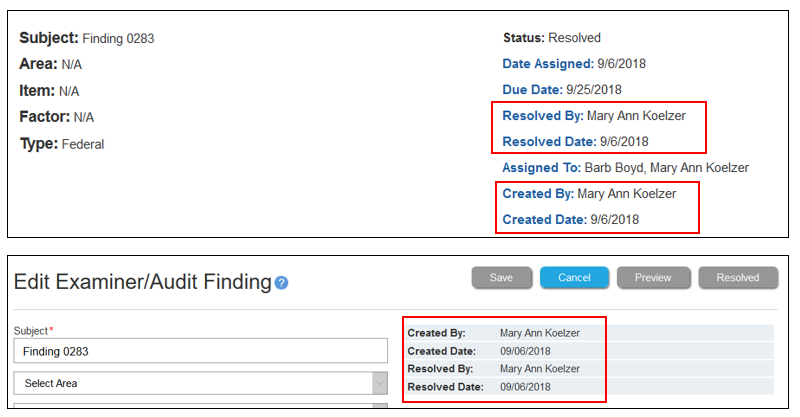Select the Type: Federal text
The height and width of the screenshot is (417, 800).
[62, 144]
